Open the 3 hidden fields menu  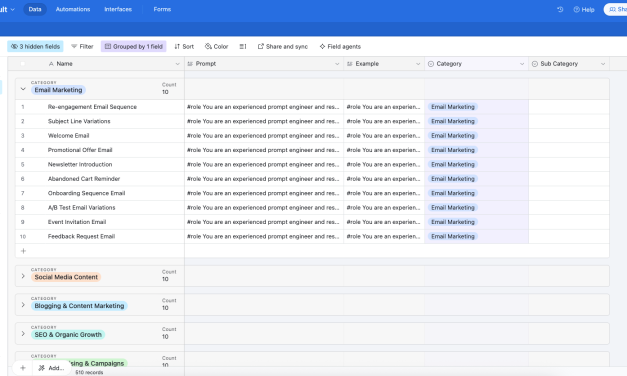click(35, 46)
